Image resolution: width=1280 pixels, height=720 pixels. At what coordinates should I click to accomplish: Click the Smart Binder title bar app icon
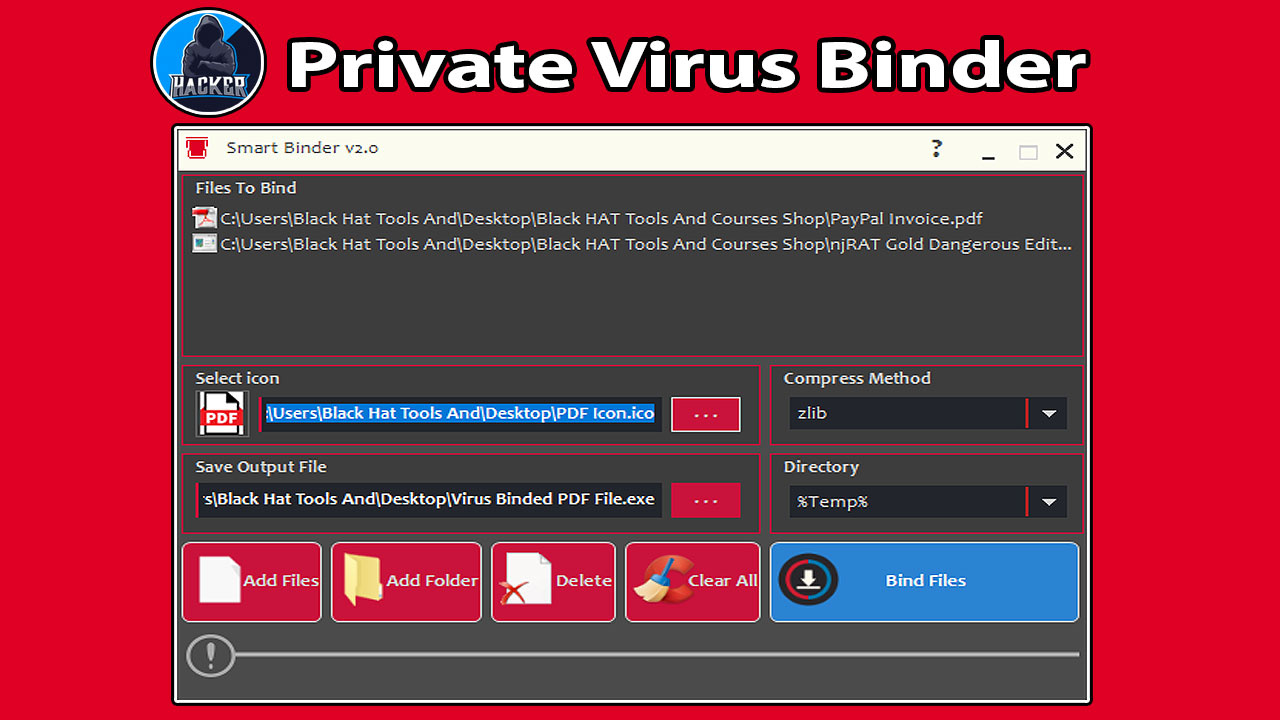197,149
